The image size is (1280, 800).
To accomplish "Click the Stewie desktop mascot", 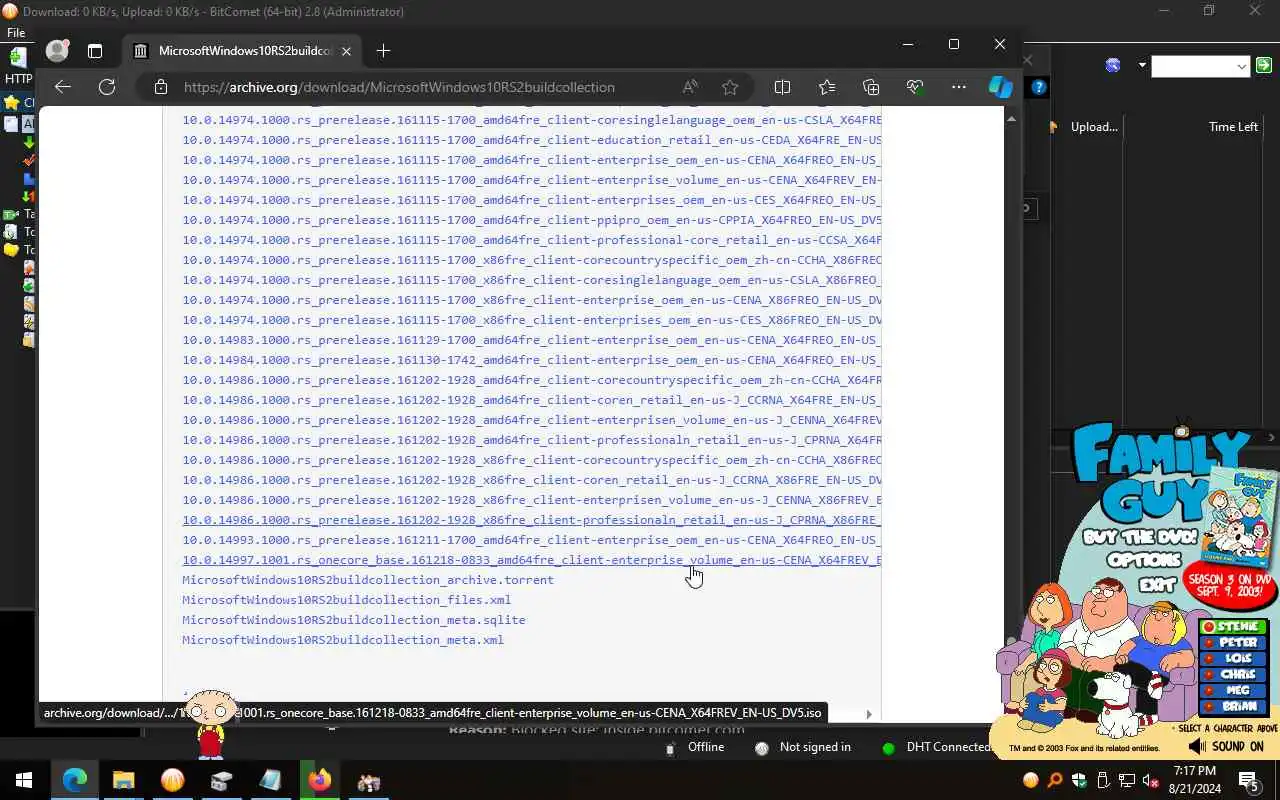I will [210, 724].
